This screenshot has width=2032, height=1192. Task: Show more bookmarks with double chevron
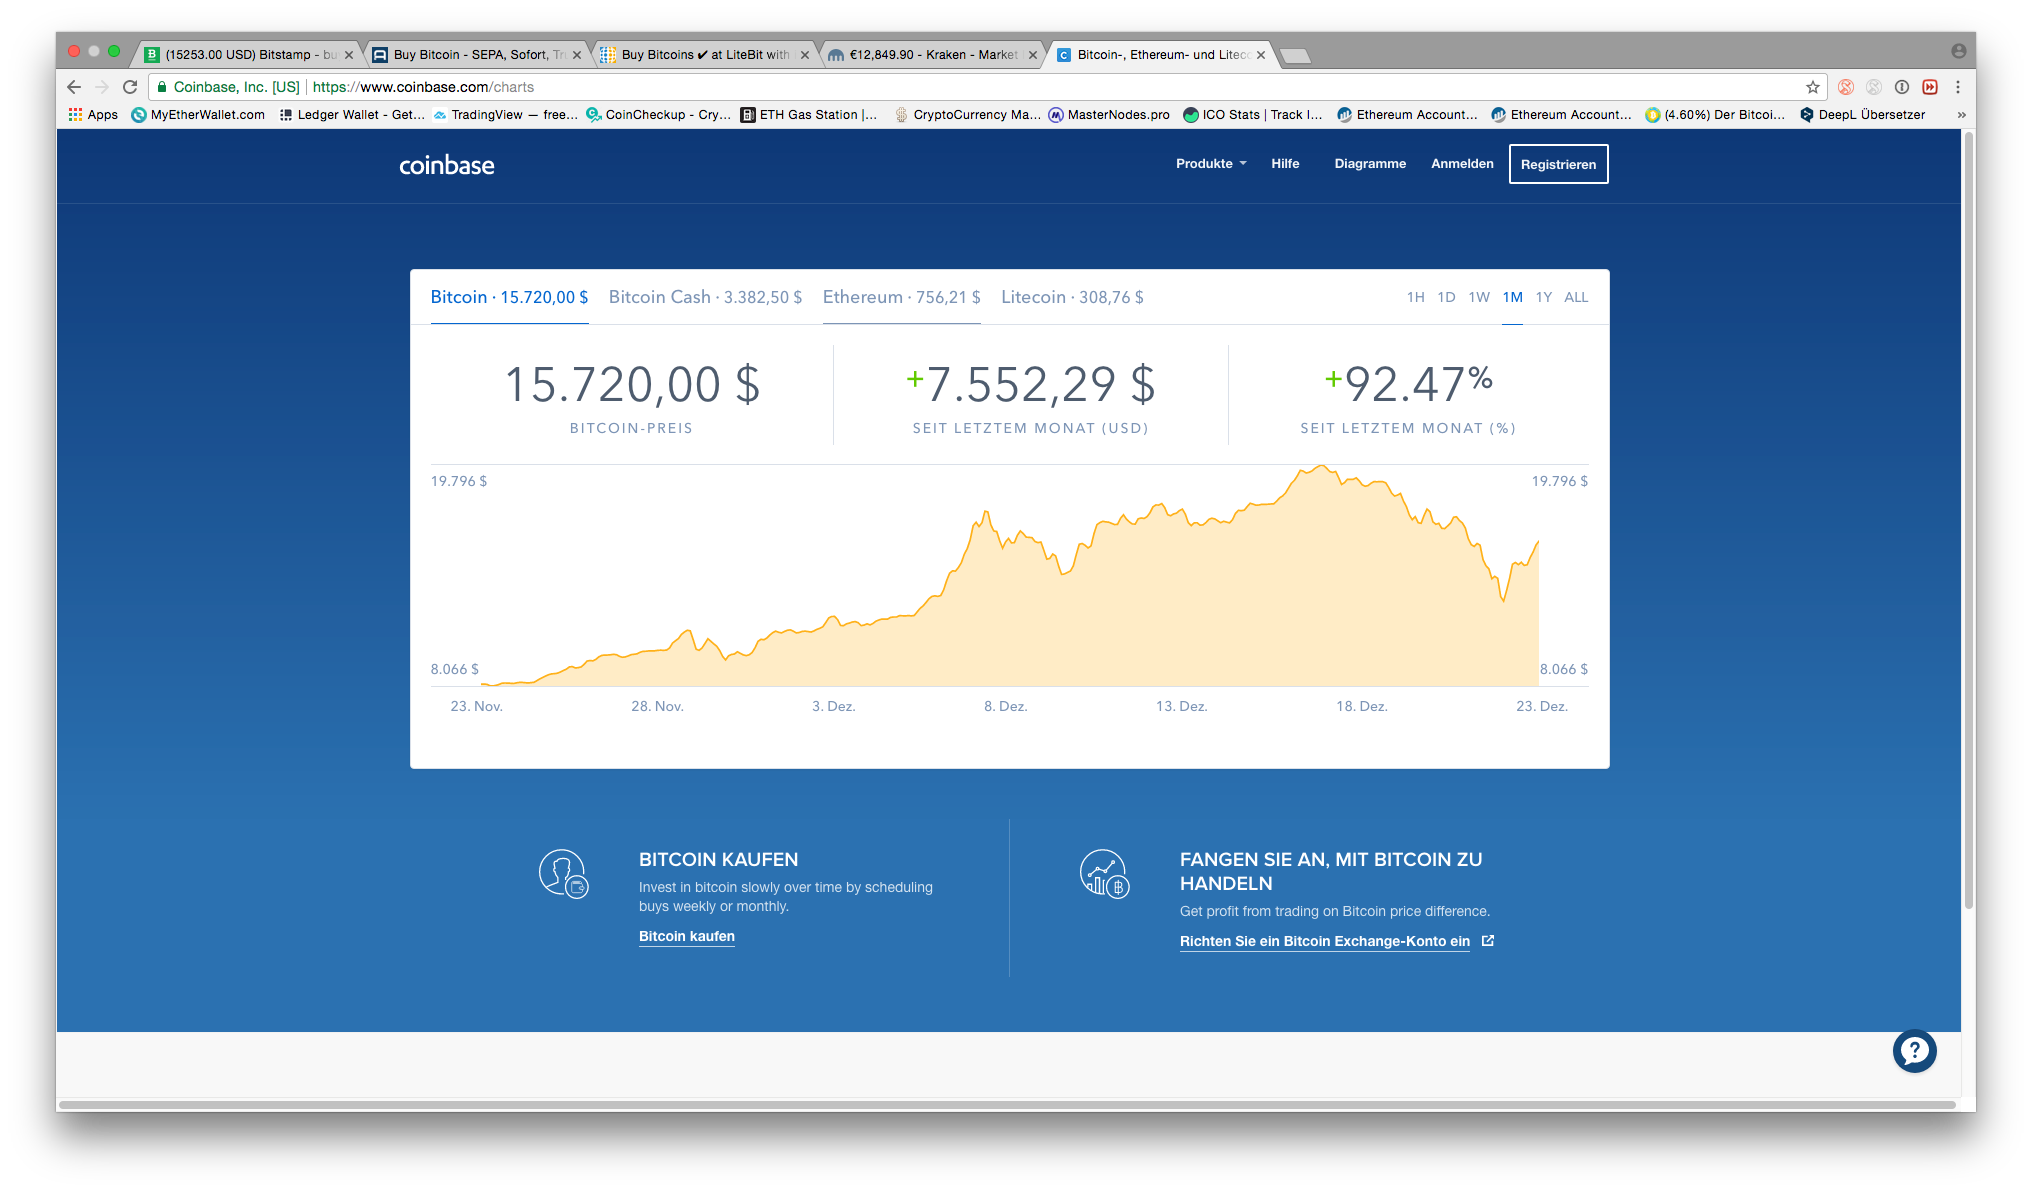tap(1961, 115)
